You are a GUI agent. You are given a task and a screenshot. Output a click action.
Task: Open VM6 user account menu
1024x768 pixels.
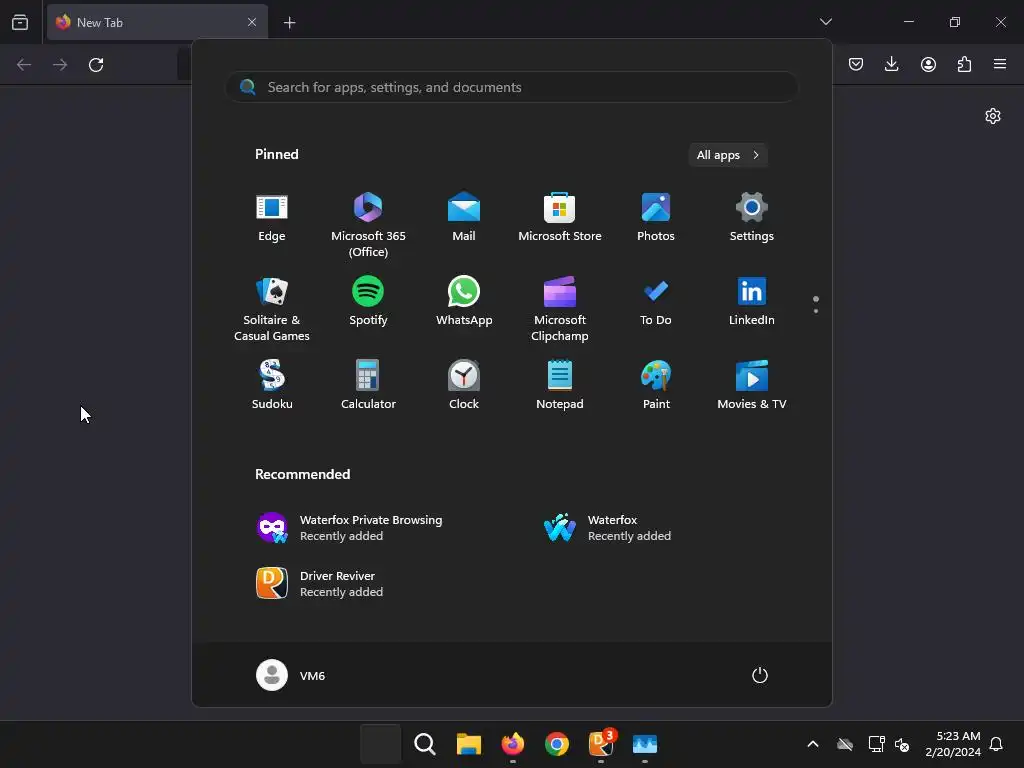pyautogui.click(x=291, y=675)
